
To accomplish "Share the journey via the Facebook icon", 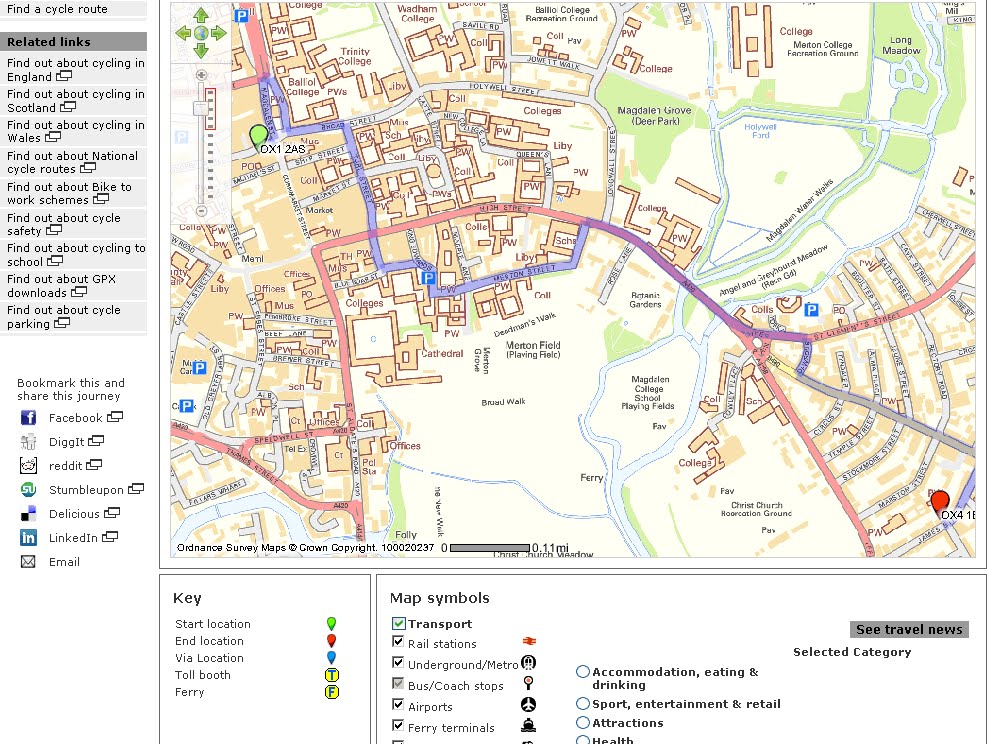I will pos(27,417).
